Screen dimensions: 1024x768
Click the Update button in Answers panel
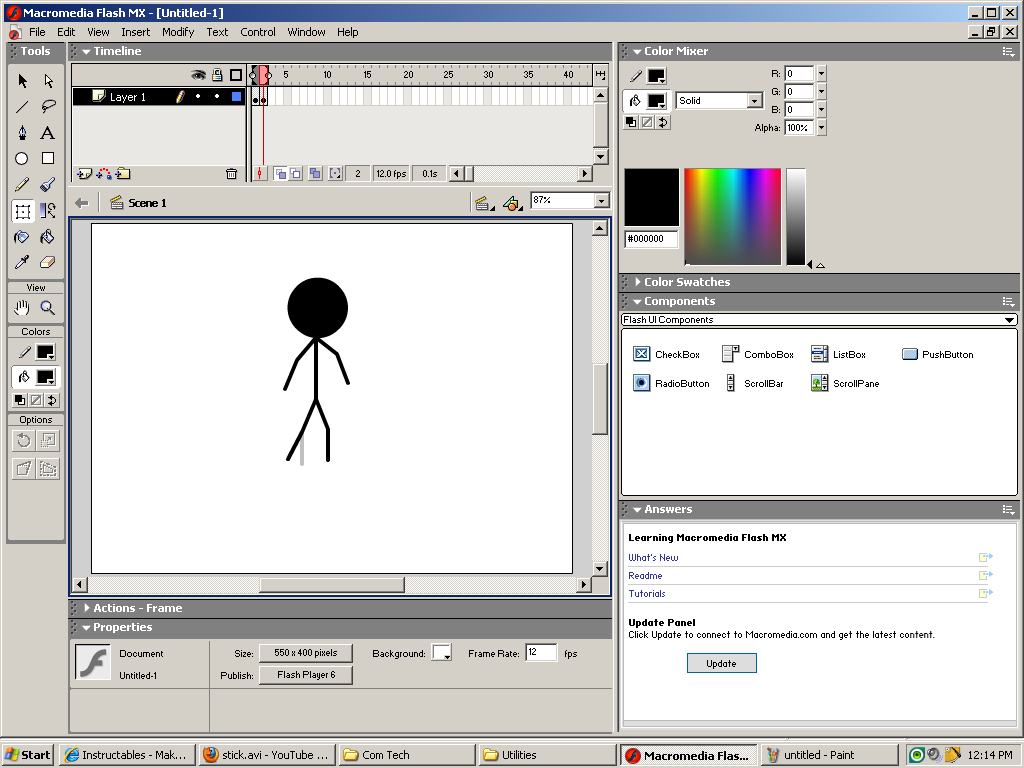721,662
